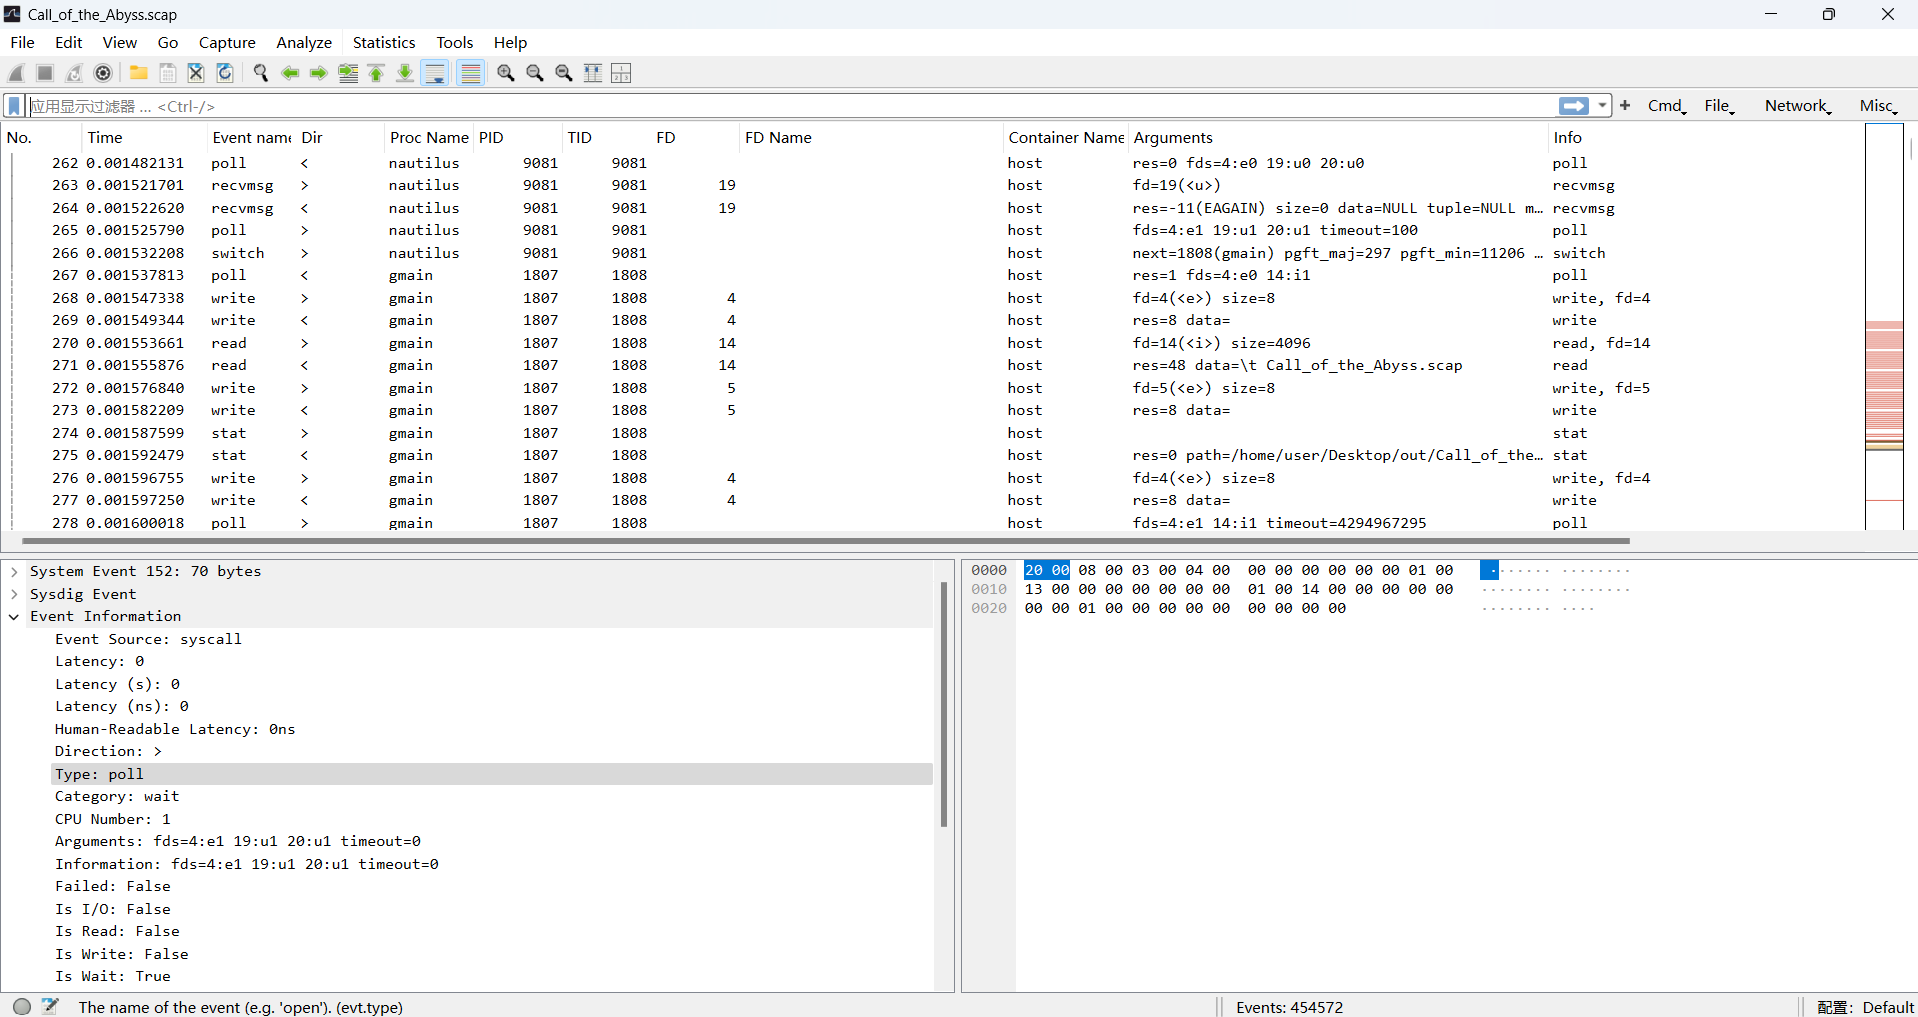Click the layout panes icon in toolbar

pyautogui.click(x=621, y=73)
